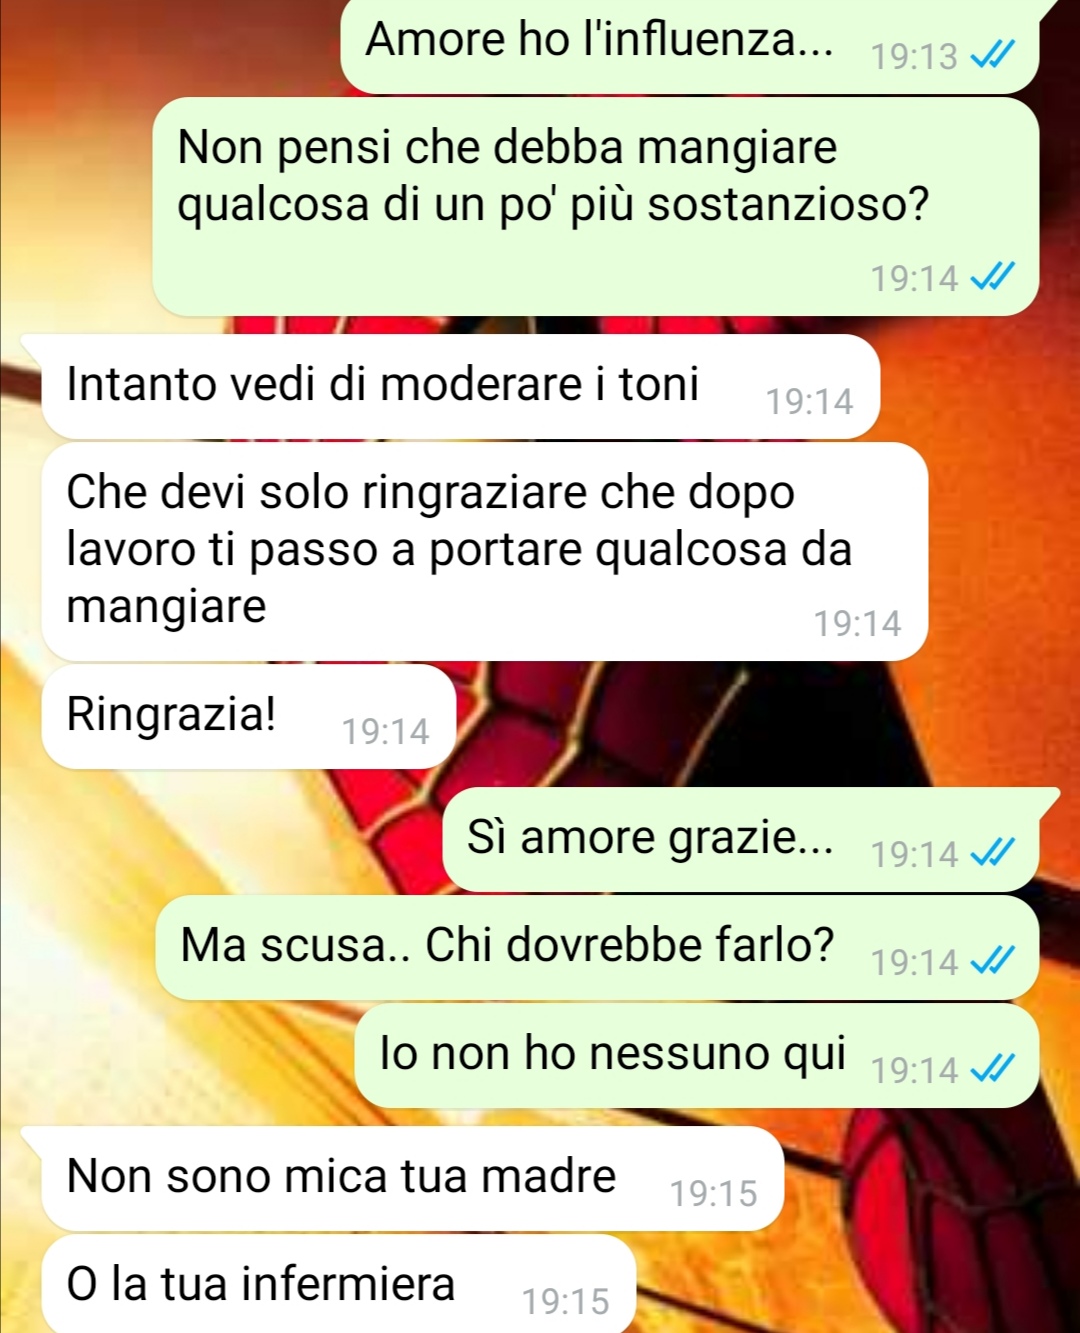
Task: Tap the 19:15 timestamp on 'Non sono mica tua madre'
Action: tap(714, 1193)
